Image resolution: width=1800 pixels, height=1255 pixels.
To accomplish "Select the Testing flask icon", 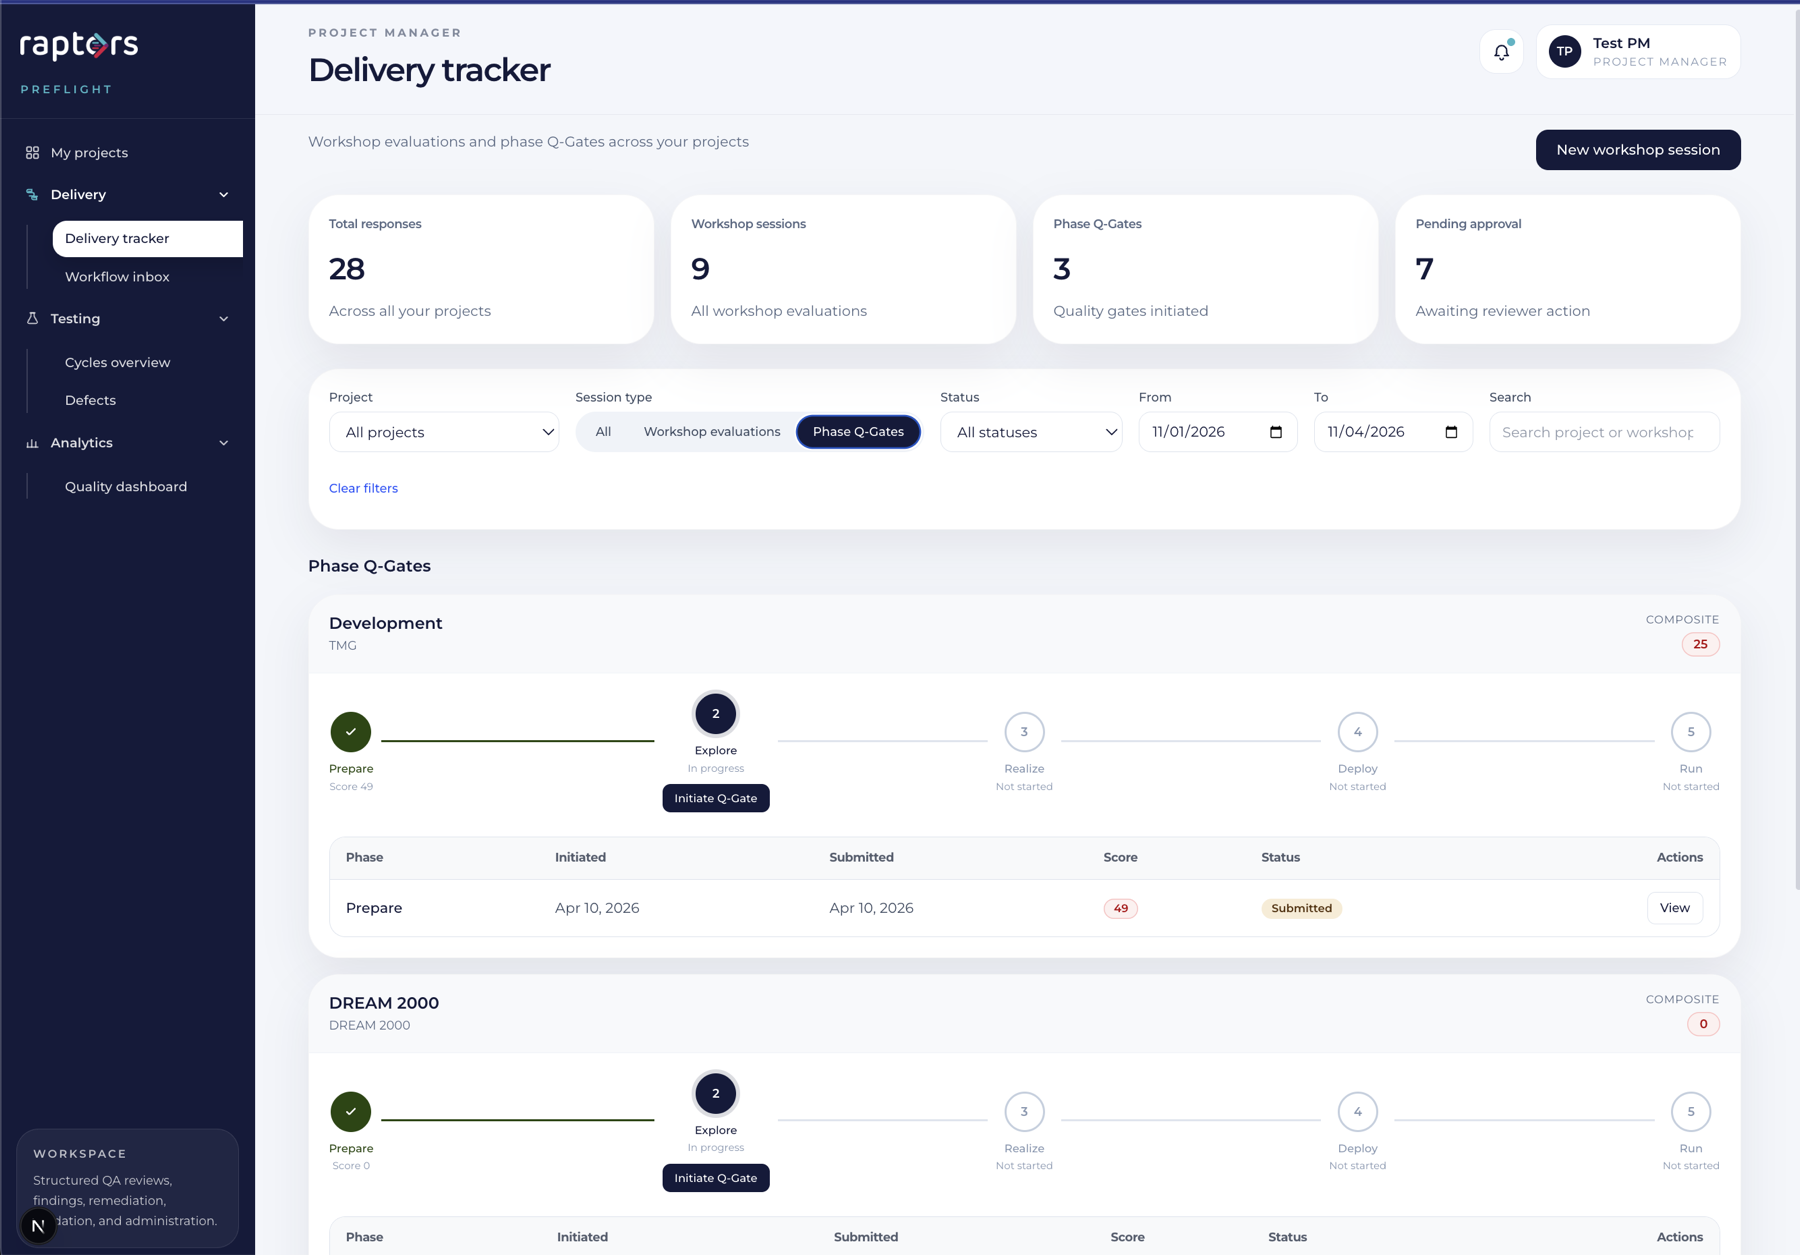I will 31,318.
